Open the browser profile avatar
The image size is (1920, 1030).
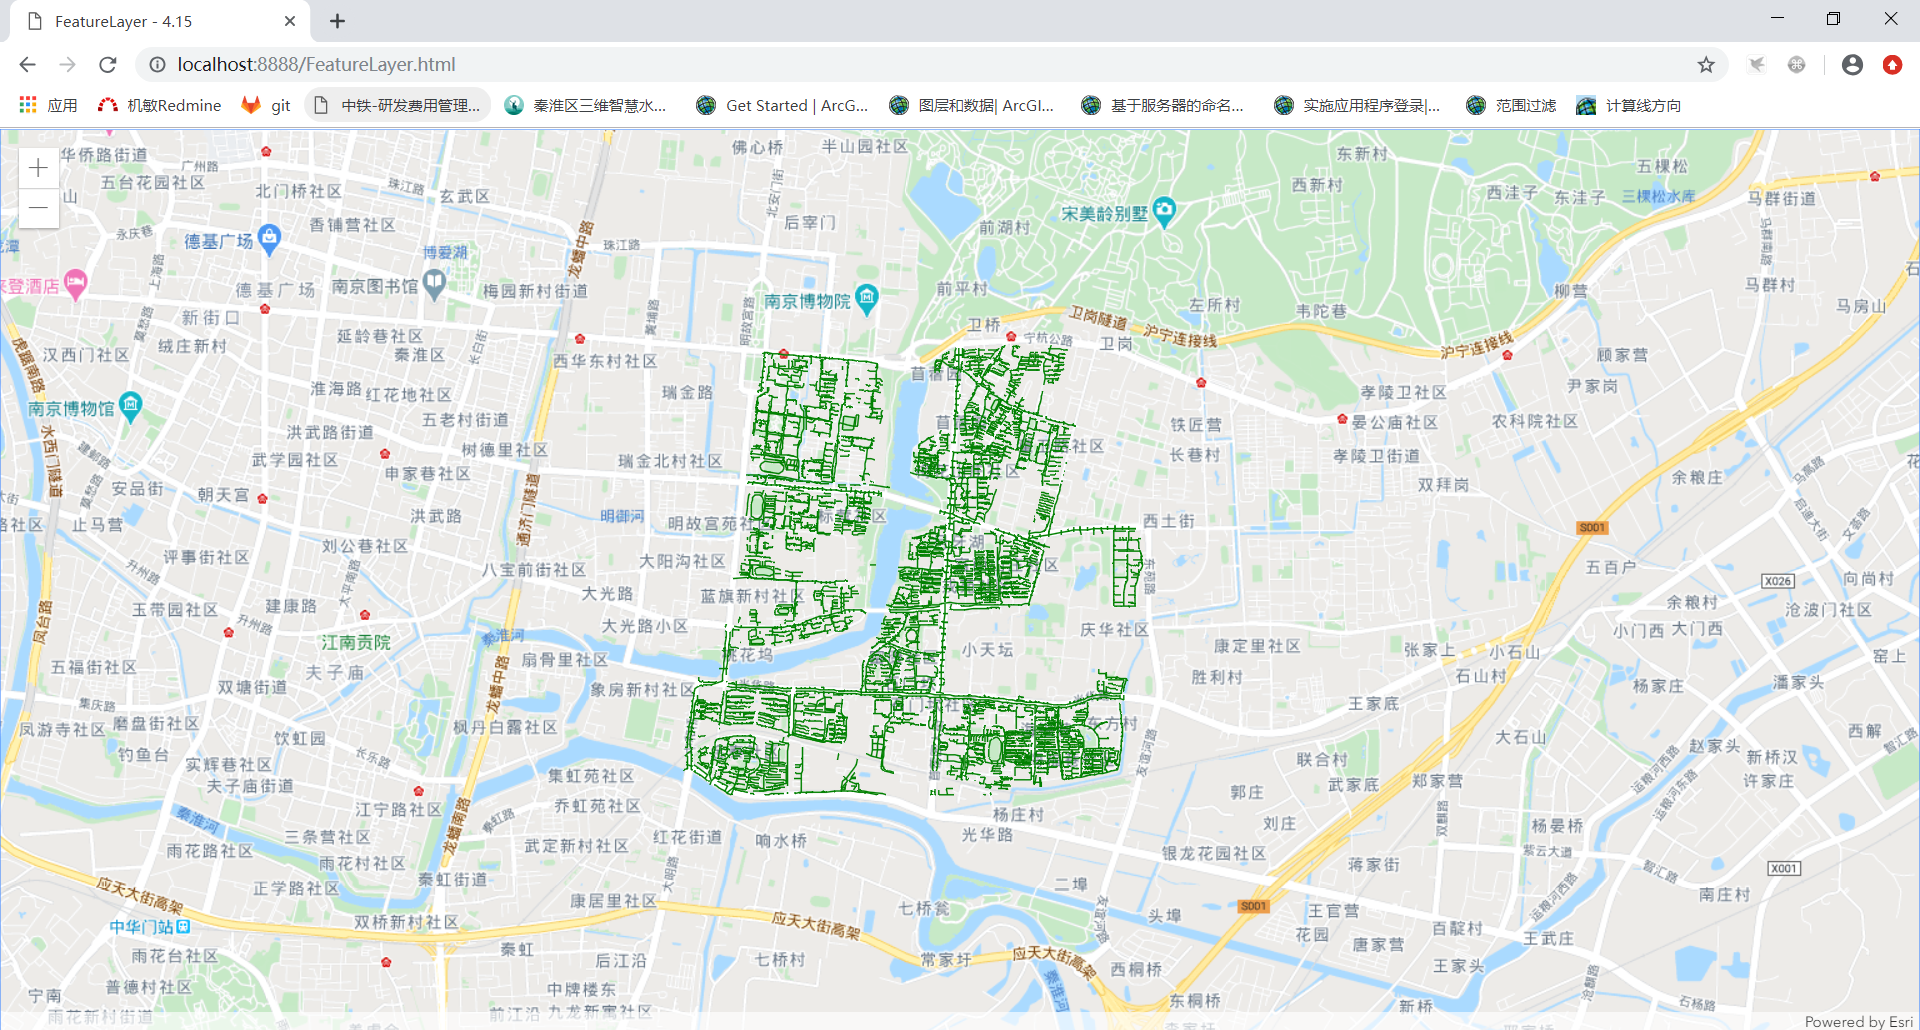pos(1852,64)
